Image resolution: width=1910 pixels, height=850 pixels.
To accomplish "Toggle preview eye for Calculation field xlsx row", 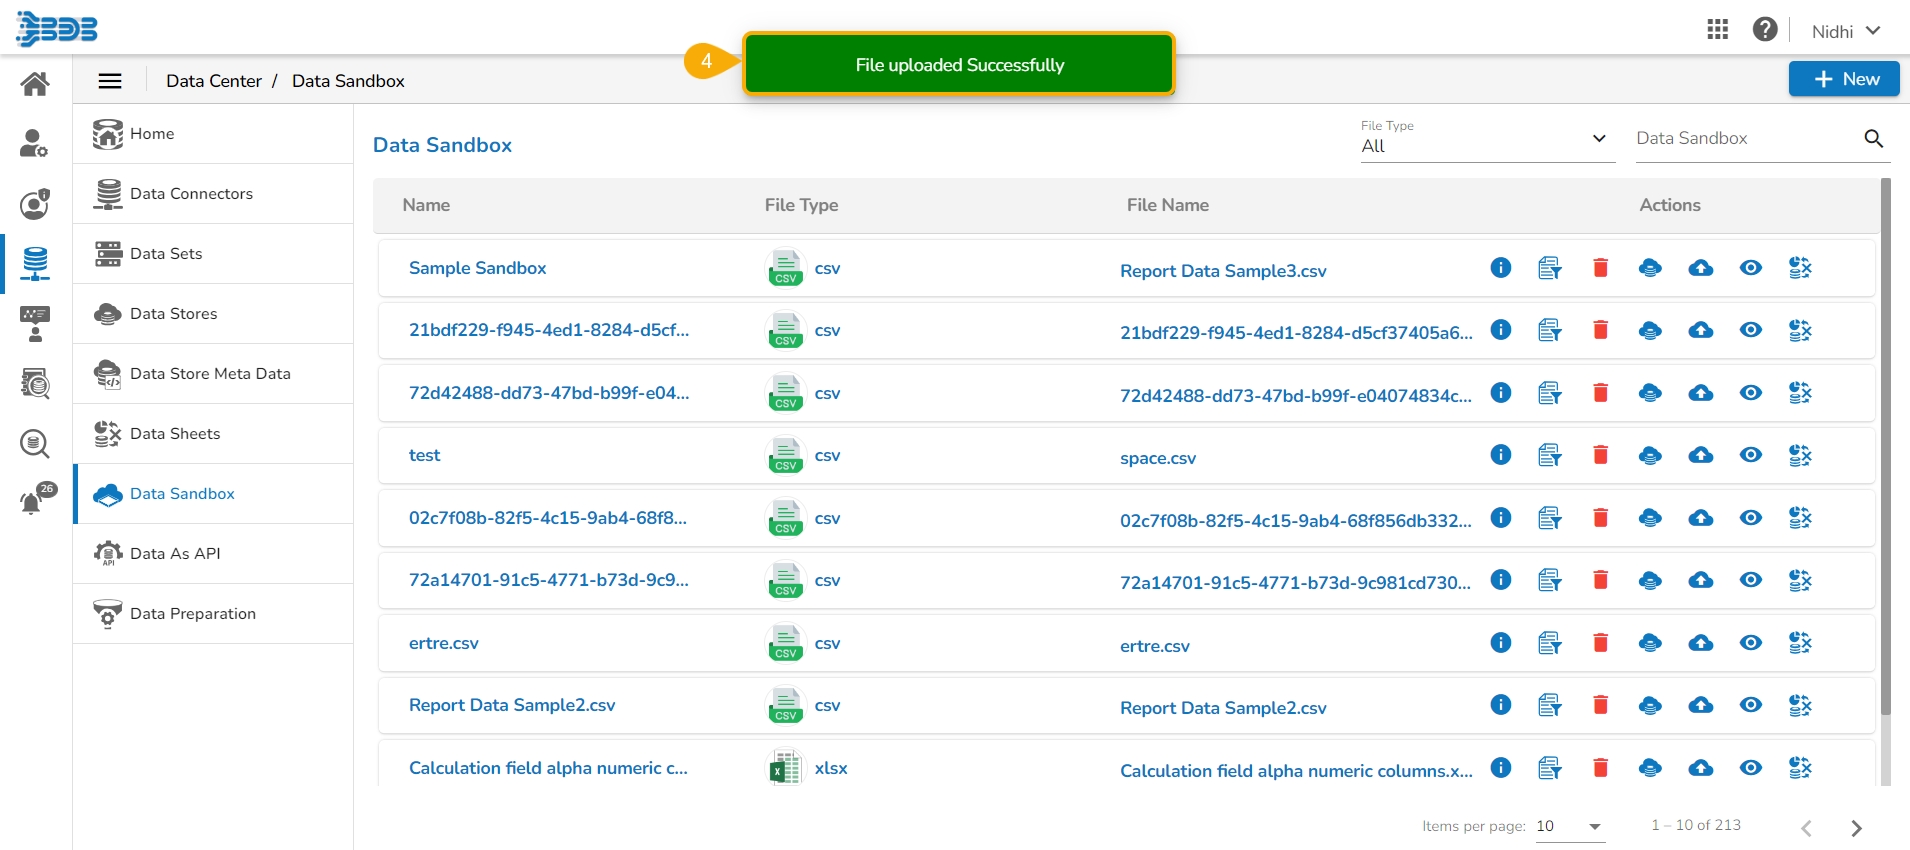I will click(x=1750, y=768).
